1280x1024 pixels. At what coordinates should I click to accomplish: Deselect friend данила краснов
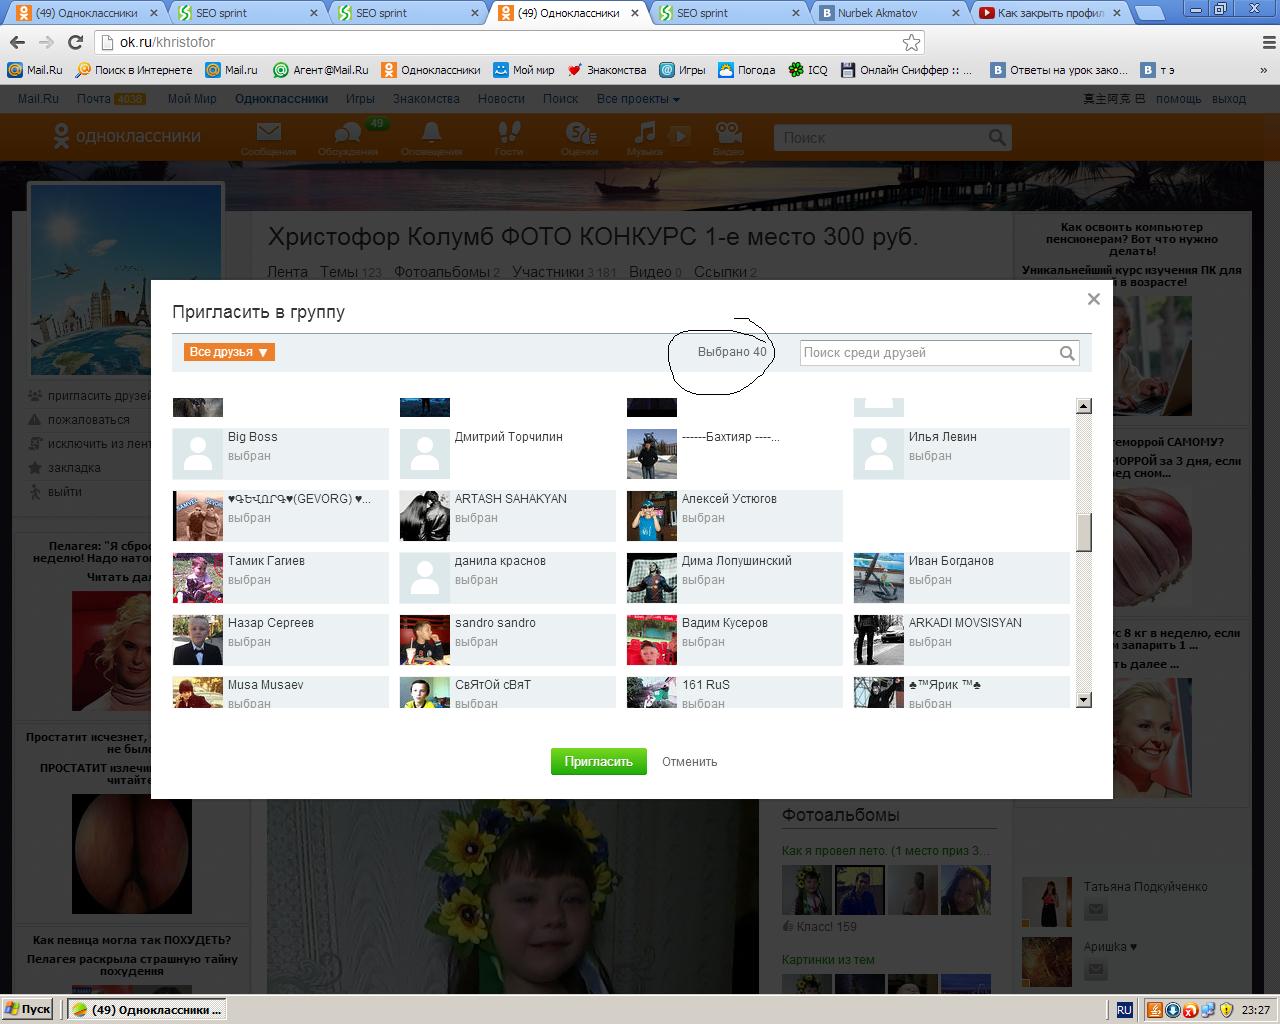coord(507,577)
